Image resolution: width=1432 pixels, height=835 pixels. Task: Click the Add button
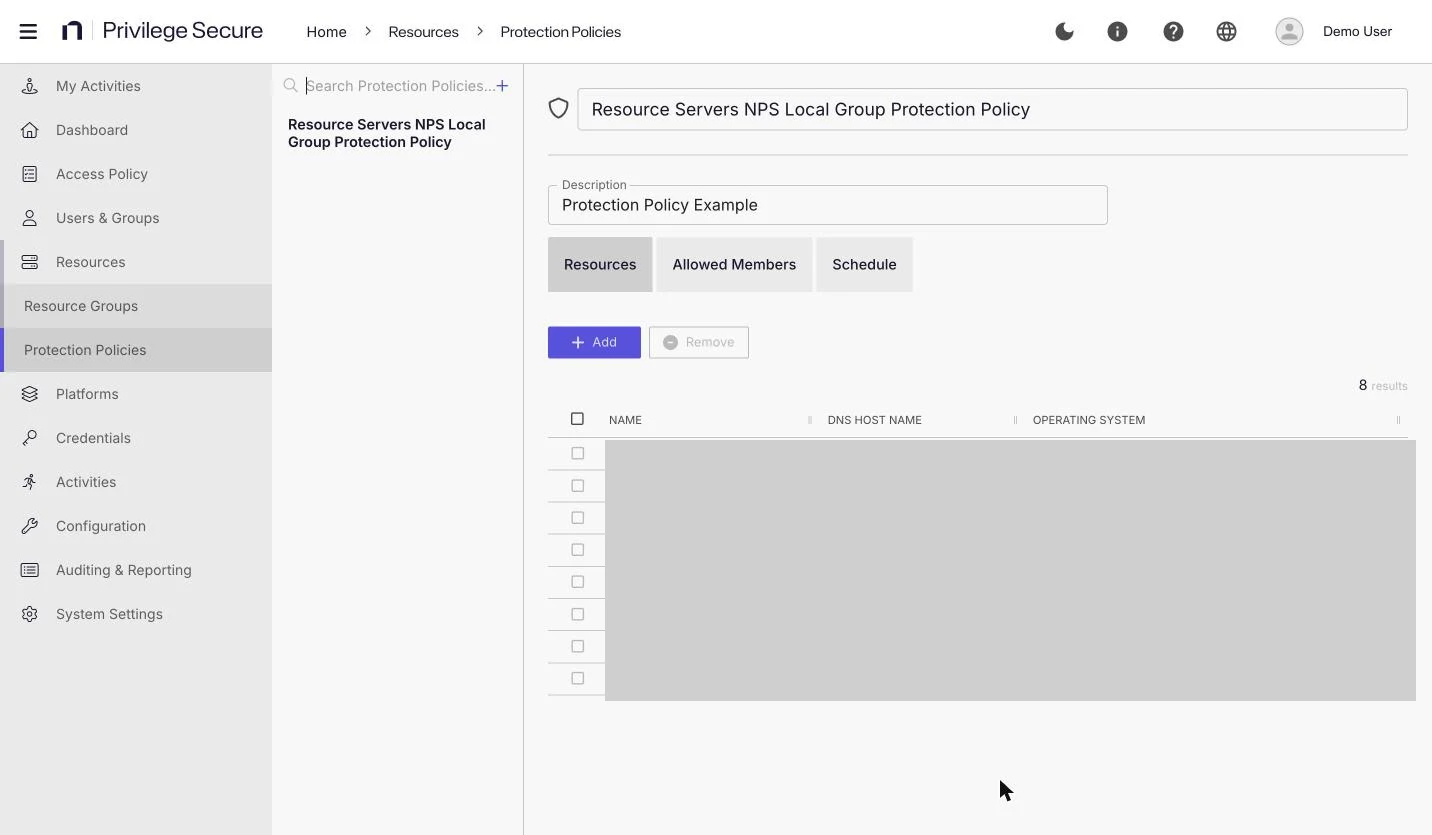[594, 342]
